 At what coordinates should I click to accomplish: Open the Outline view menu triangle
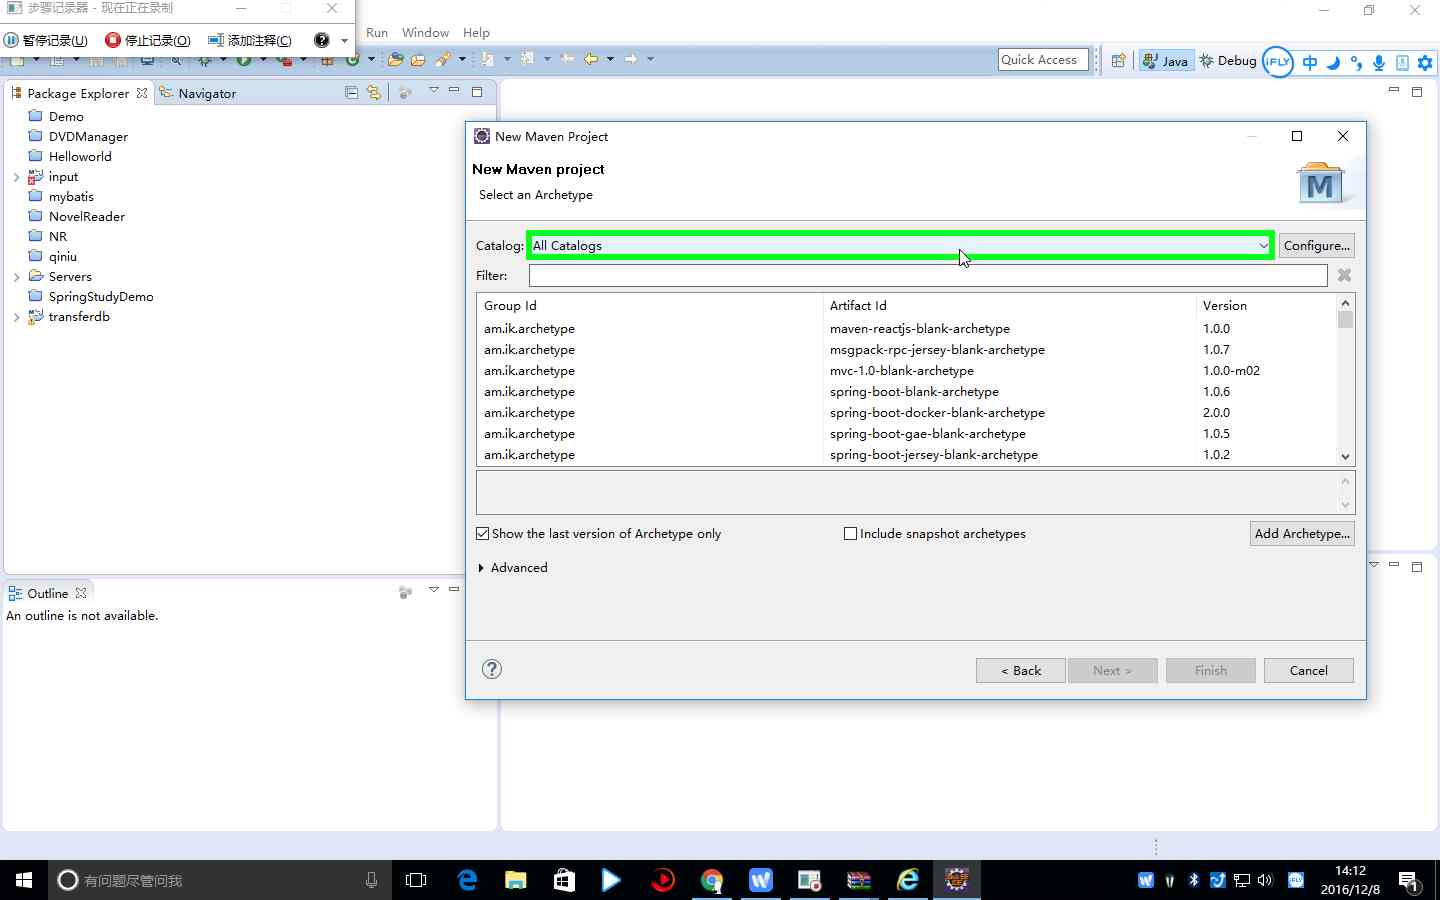coord(433,589)
